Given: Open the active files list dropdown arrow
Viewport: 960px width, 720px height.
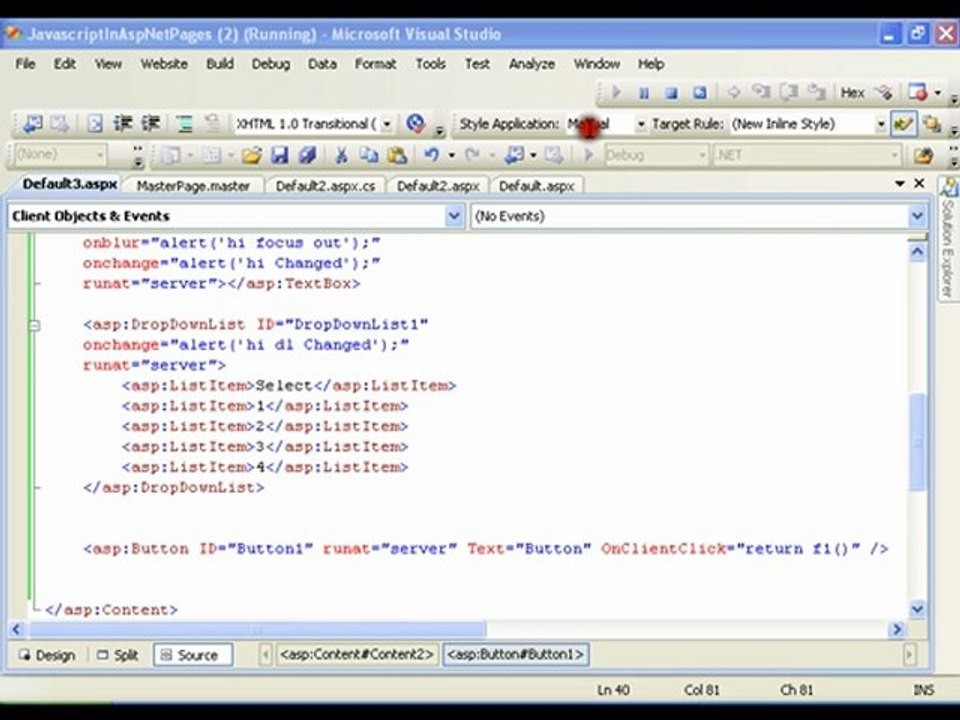Looking at the screenshot, I should coord(899,184).
